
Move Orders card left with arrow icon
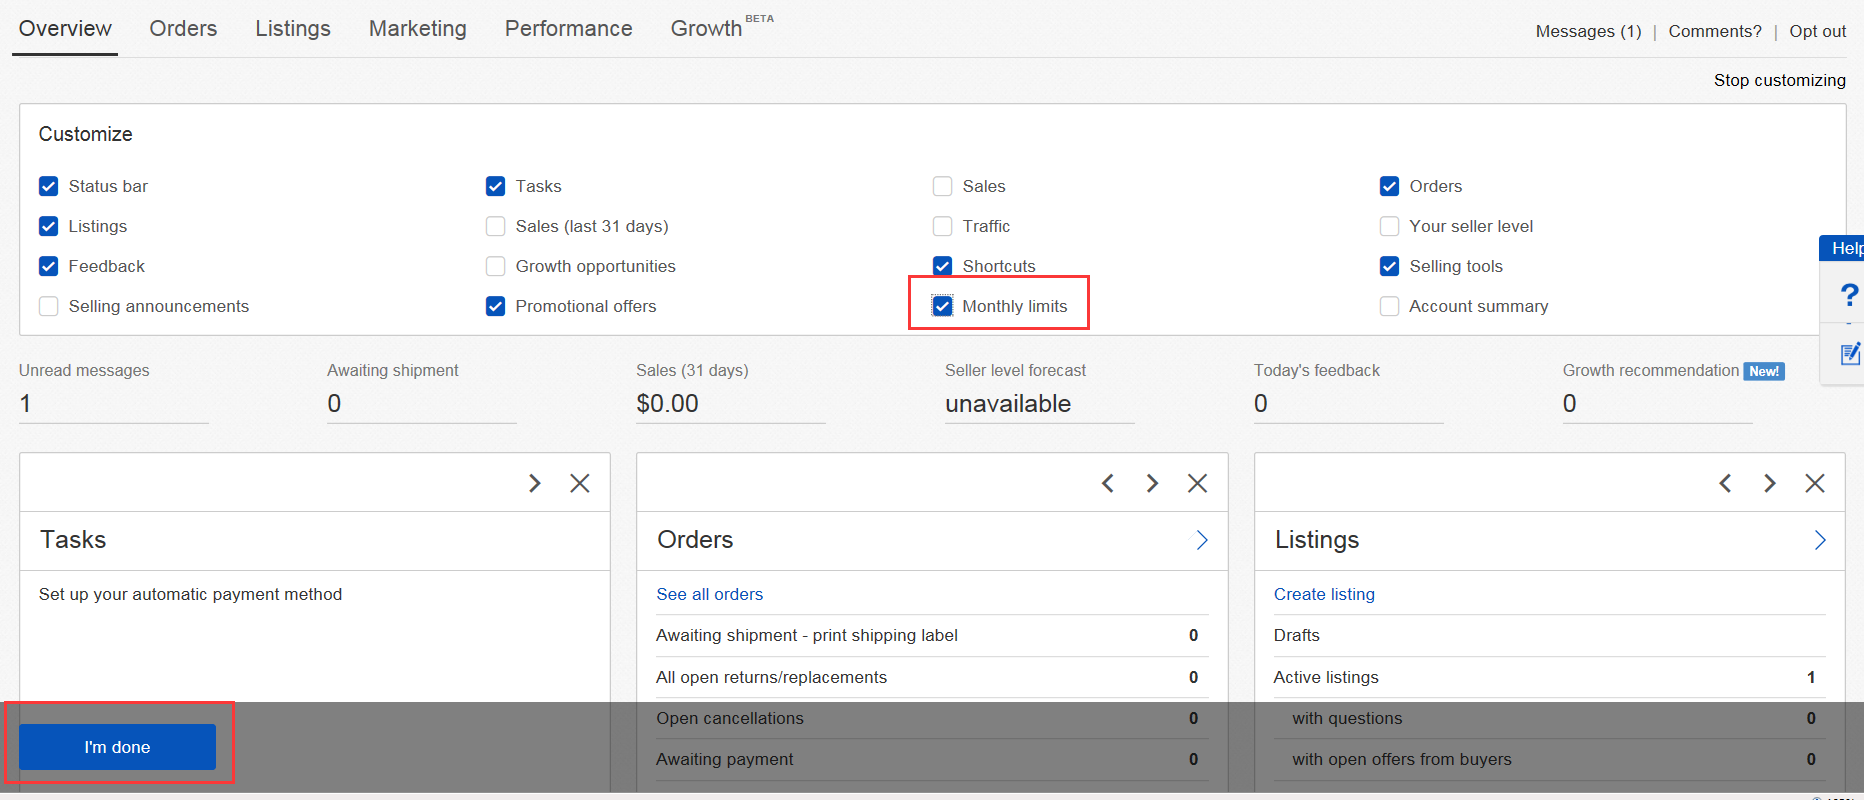[1108, 483]
